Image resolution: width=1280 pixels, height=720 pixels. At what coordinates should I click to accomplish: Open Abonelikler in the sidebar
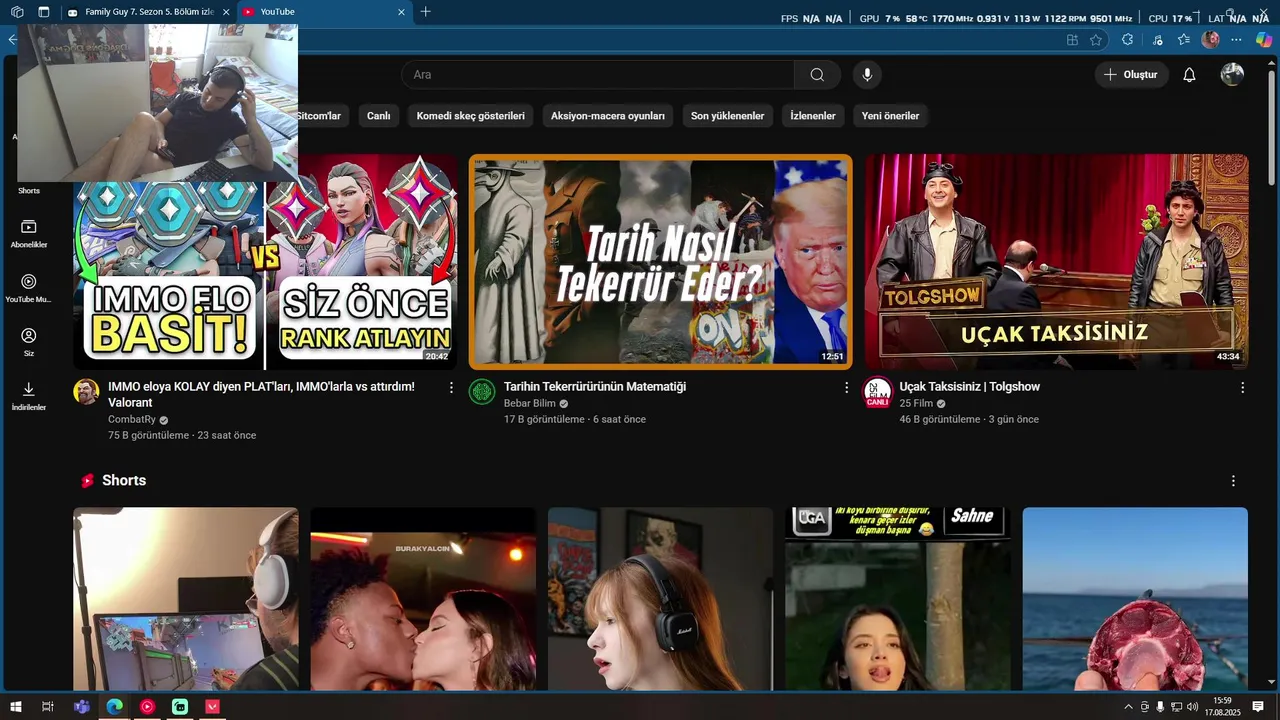pyautogui.click(x=29, y=234)
